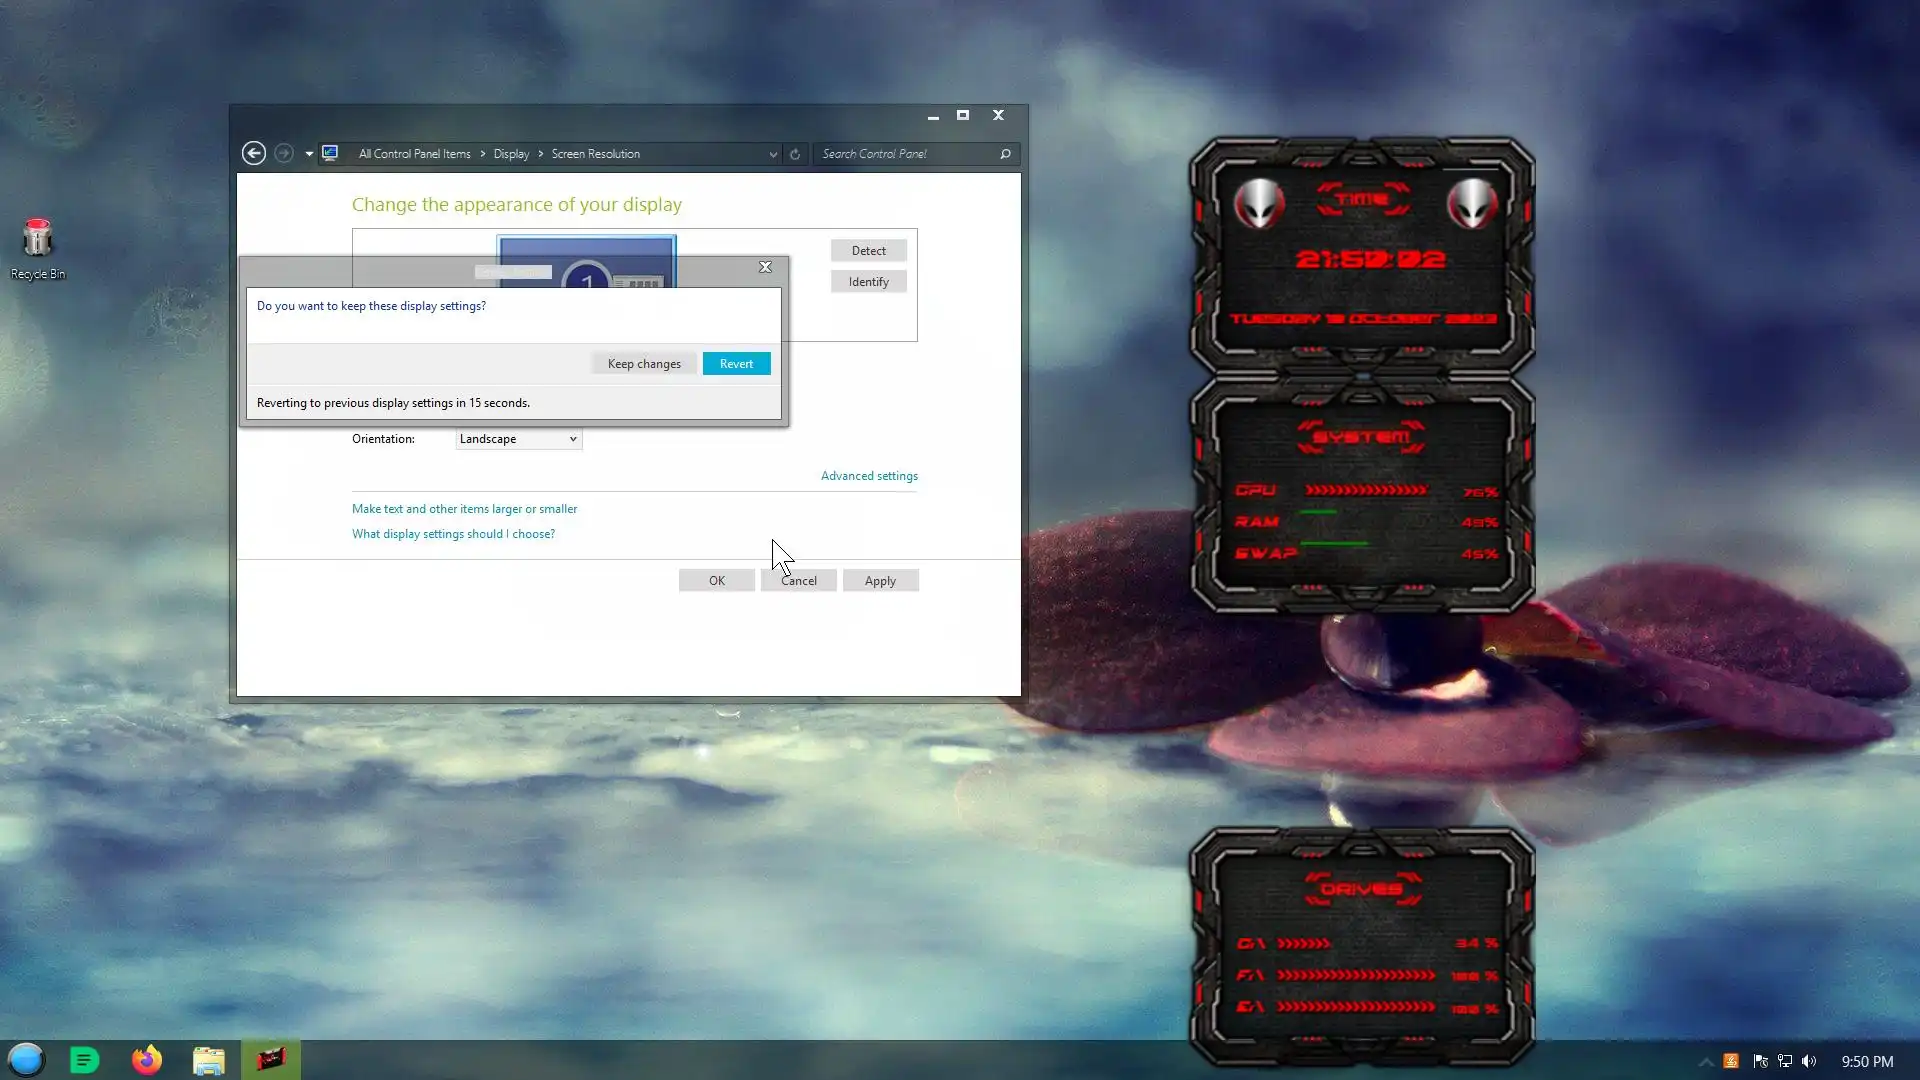Expand the address bar history dropdown arrow
Image resolution: width=1920 pixels, height=1080 pixels.
pyautogui.click(x=773, y=154)
